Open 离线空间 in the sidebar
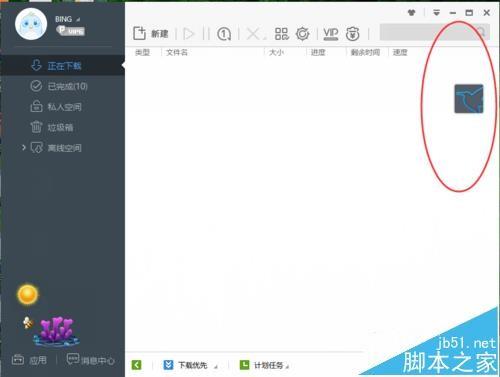 (62, 148)
